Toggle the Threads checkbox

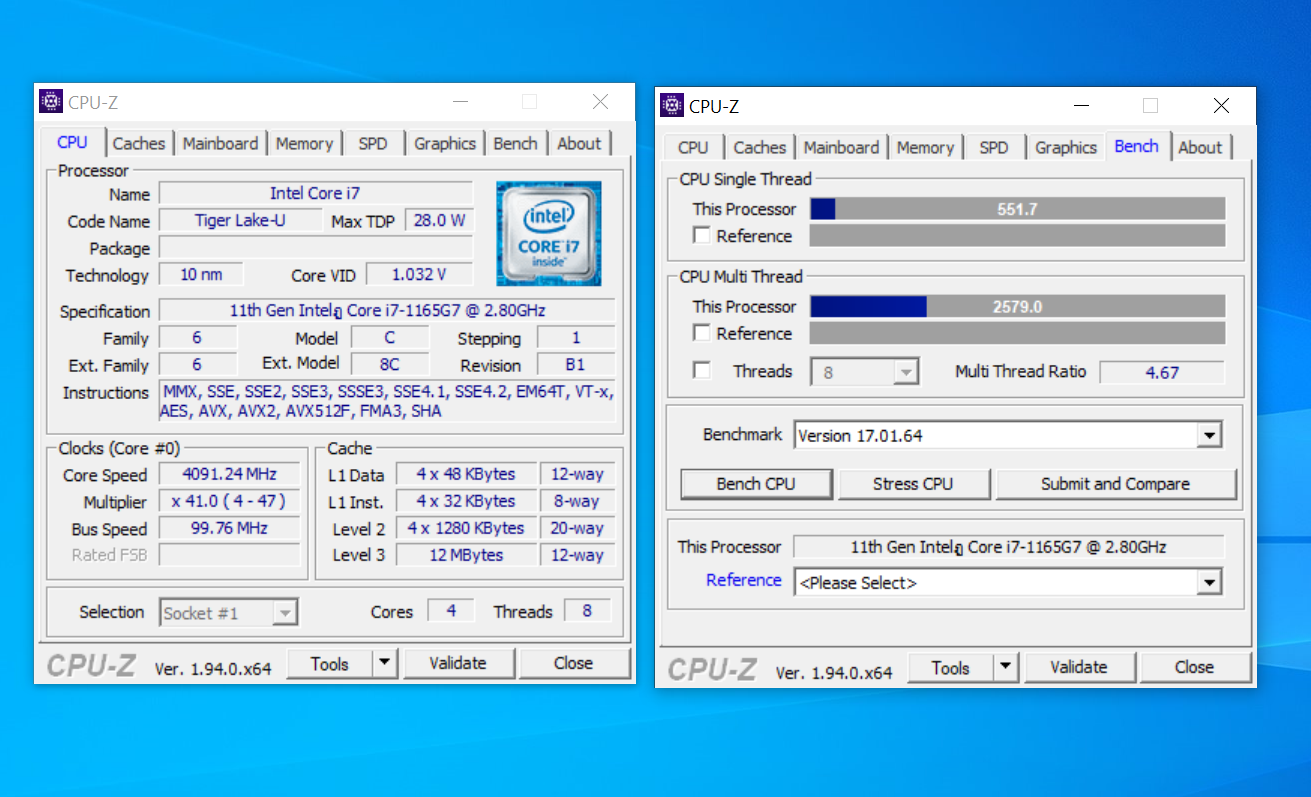pyautogui.click(x=702, y=371)
